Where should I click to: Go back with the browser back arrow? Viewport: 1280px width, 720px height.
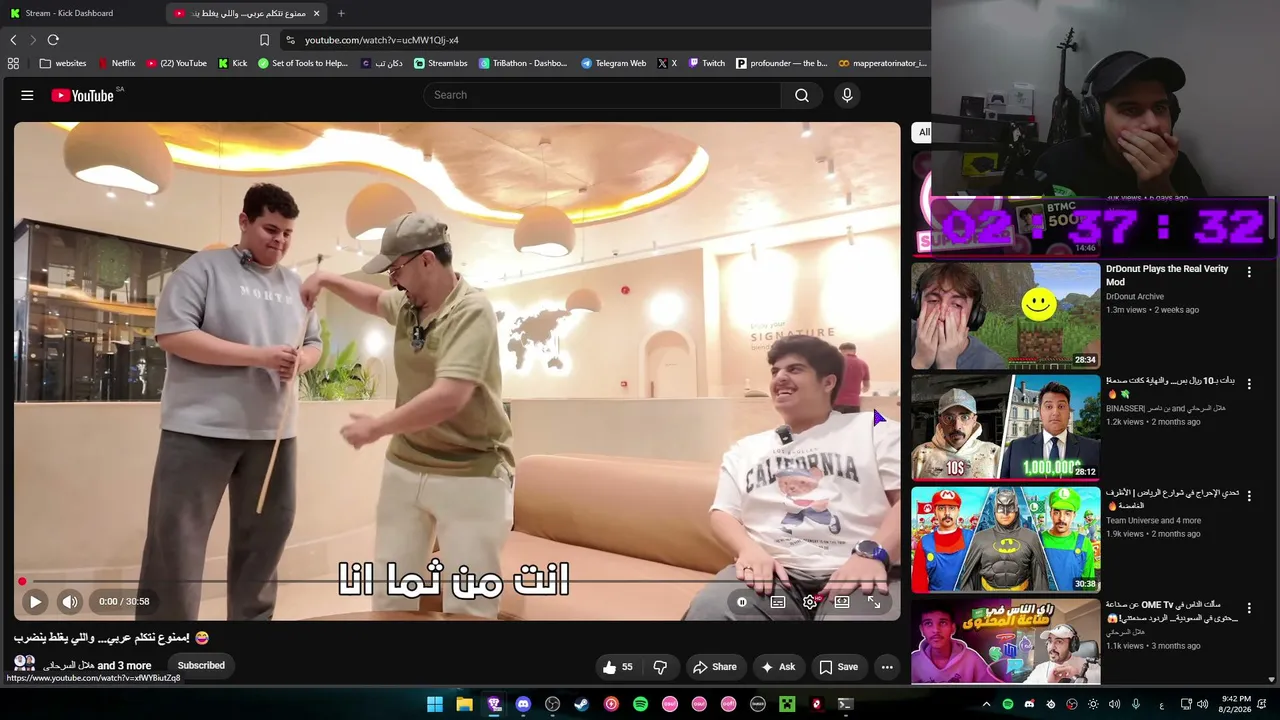pos(13,40)
